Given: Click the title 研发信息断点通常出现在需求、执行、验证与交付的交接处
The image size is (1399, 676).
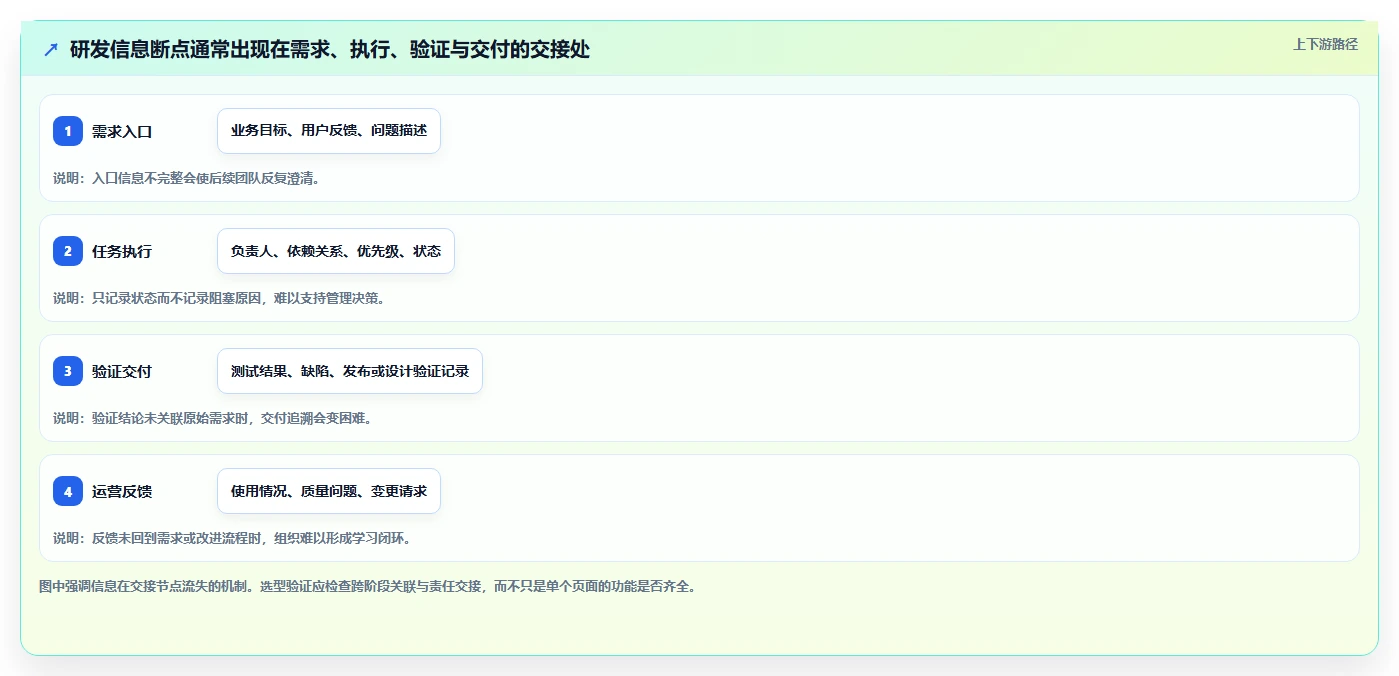Looking at the screenshot, I should click(x=330, y=50).
